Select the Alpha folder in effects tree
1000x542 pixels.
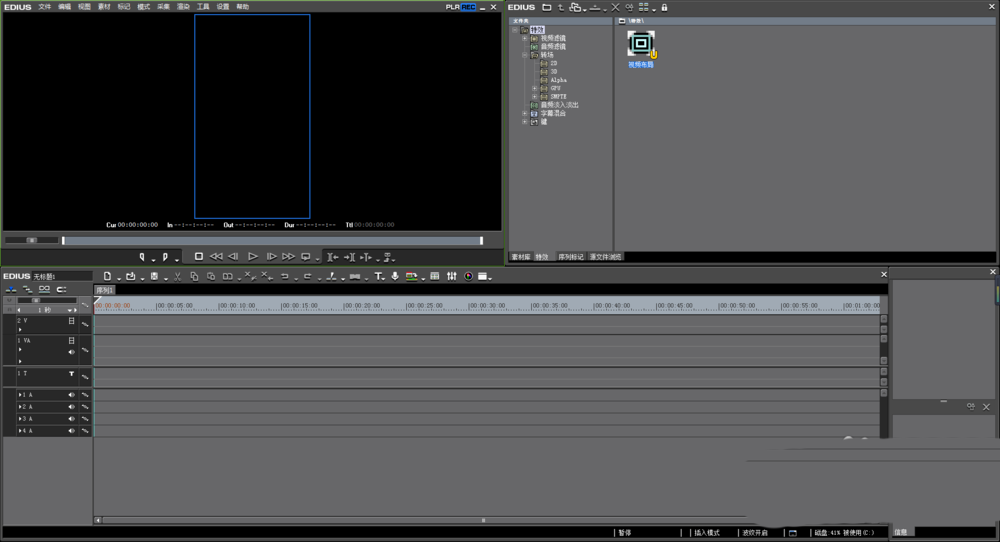(558, 80)
